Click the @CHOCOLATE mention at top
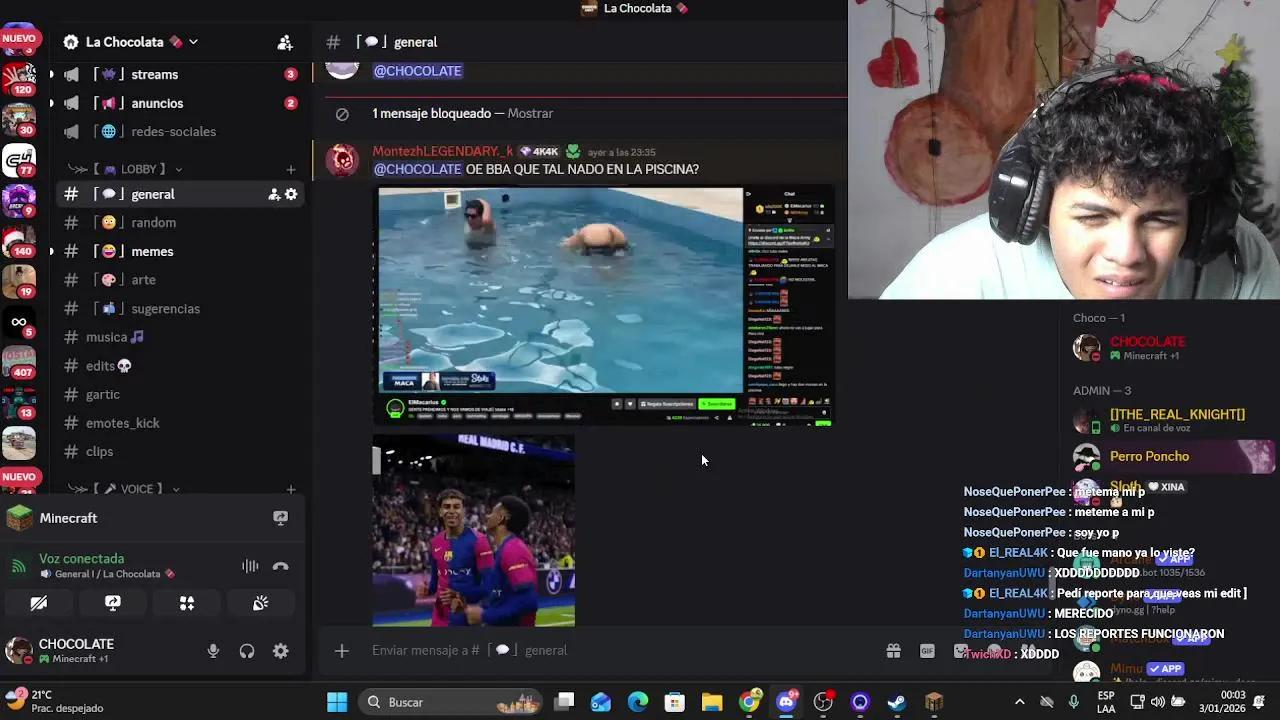This screenshot has width=1280, height=720. point(418,71)
